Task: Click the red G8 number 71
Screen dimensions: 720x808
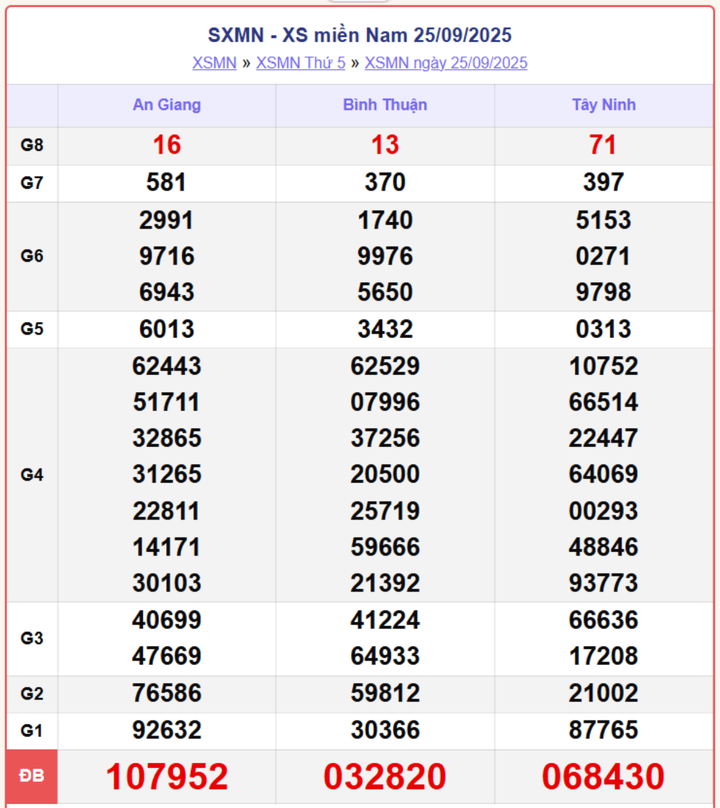Action: [x=603, y=145]
